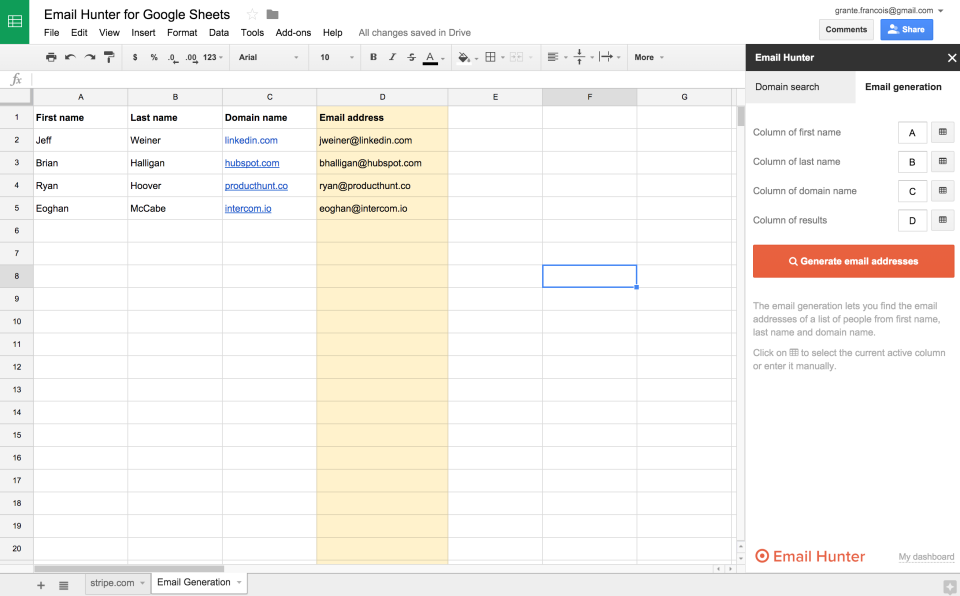
Task: Select cell jweiner@linkedin.com
Action: point(382,140)
